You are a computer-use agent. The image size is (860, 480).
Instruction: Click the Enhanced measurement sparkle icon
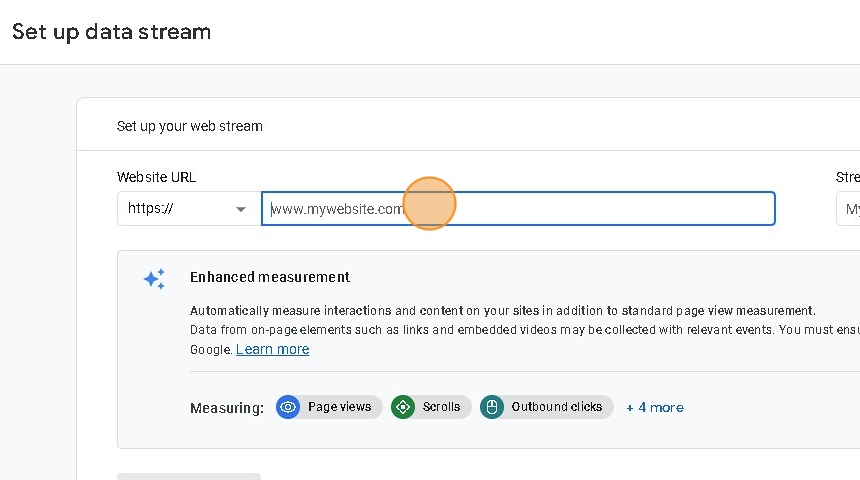pos(154,279)
